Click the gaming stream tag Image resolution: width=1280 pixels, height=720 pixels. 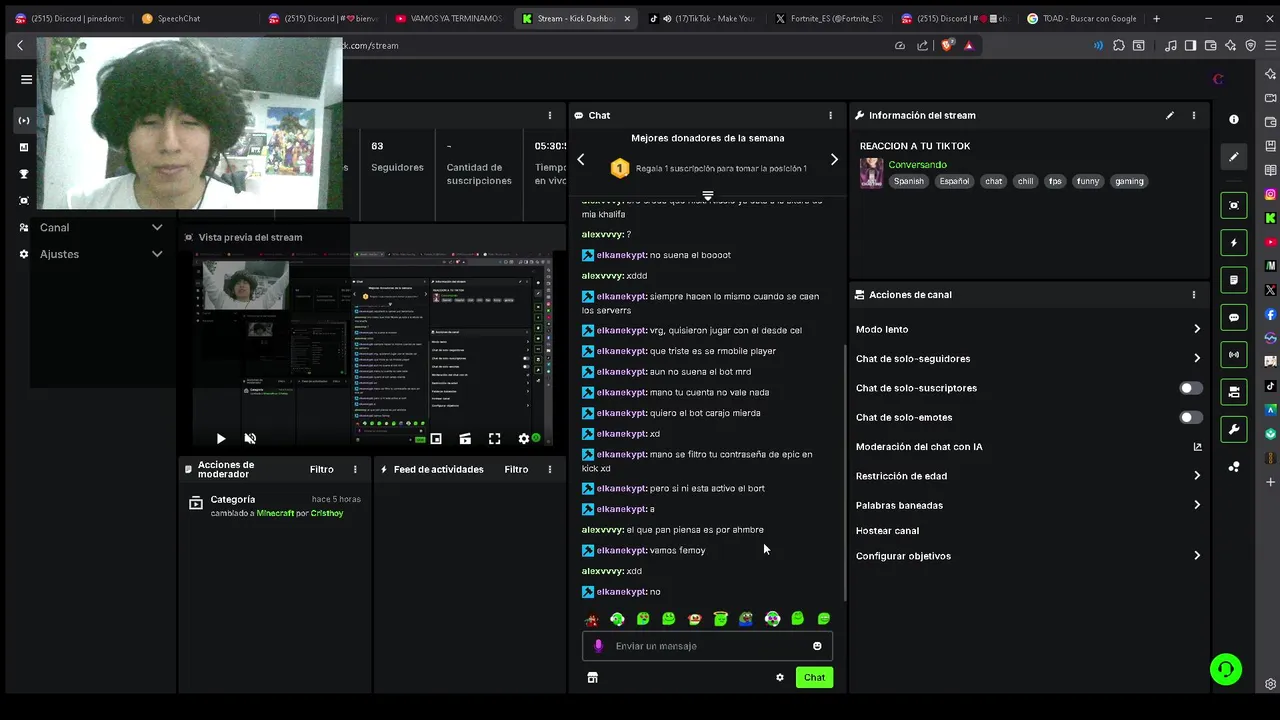(1129, 181)
